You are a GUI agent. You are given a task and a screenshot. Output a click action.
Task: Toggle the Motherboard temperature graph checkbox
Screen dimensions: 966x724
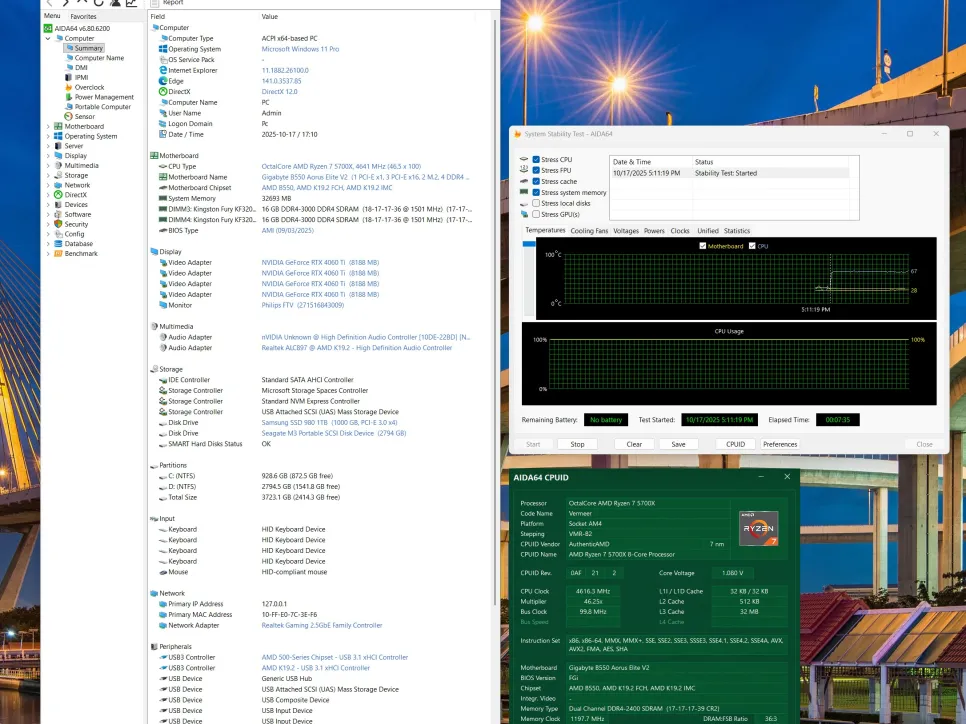click(702, 246)
